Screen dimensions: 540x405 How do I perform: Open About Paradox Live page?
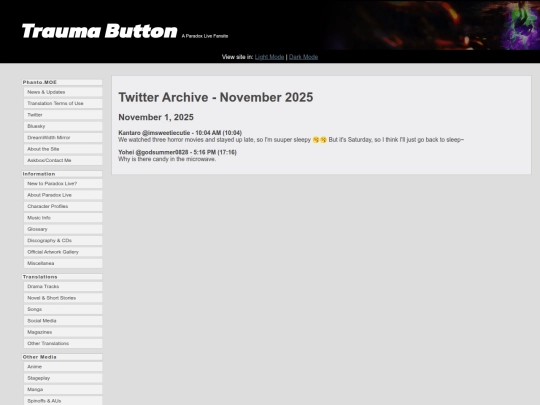(x=63, y=195)
